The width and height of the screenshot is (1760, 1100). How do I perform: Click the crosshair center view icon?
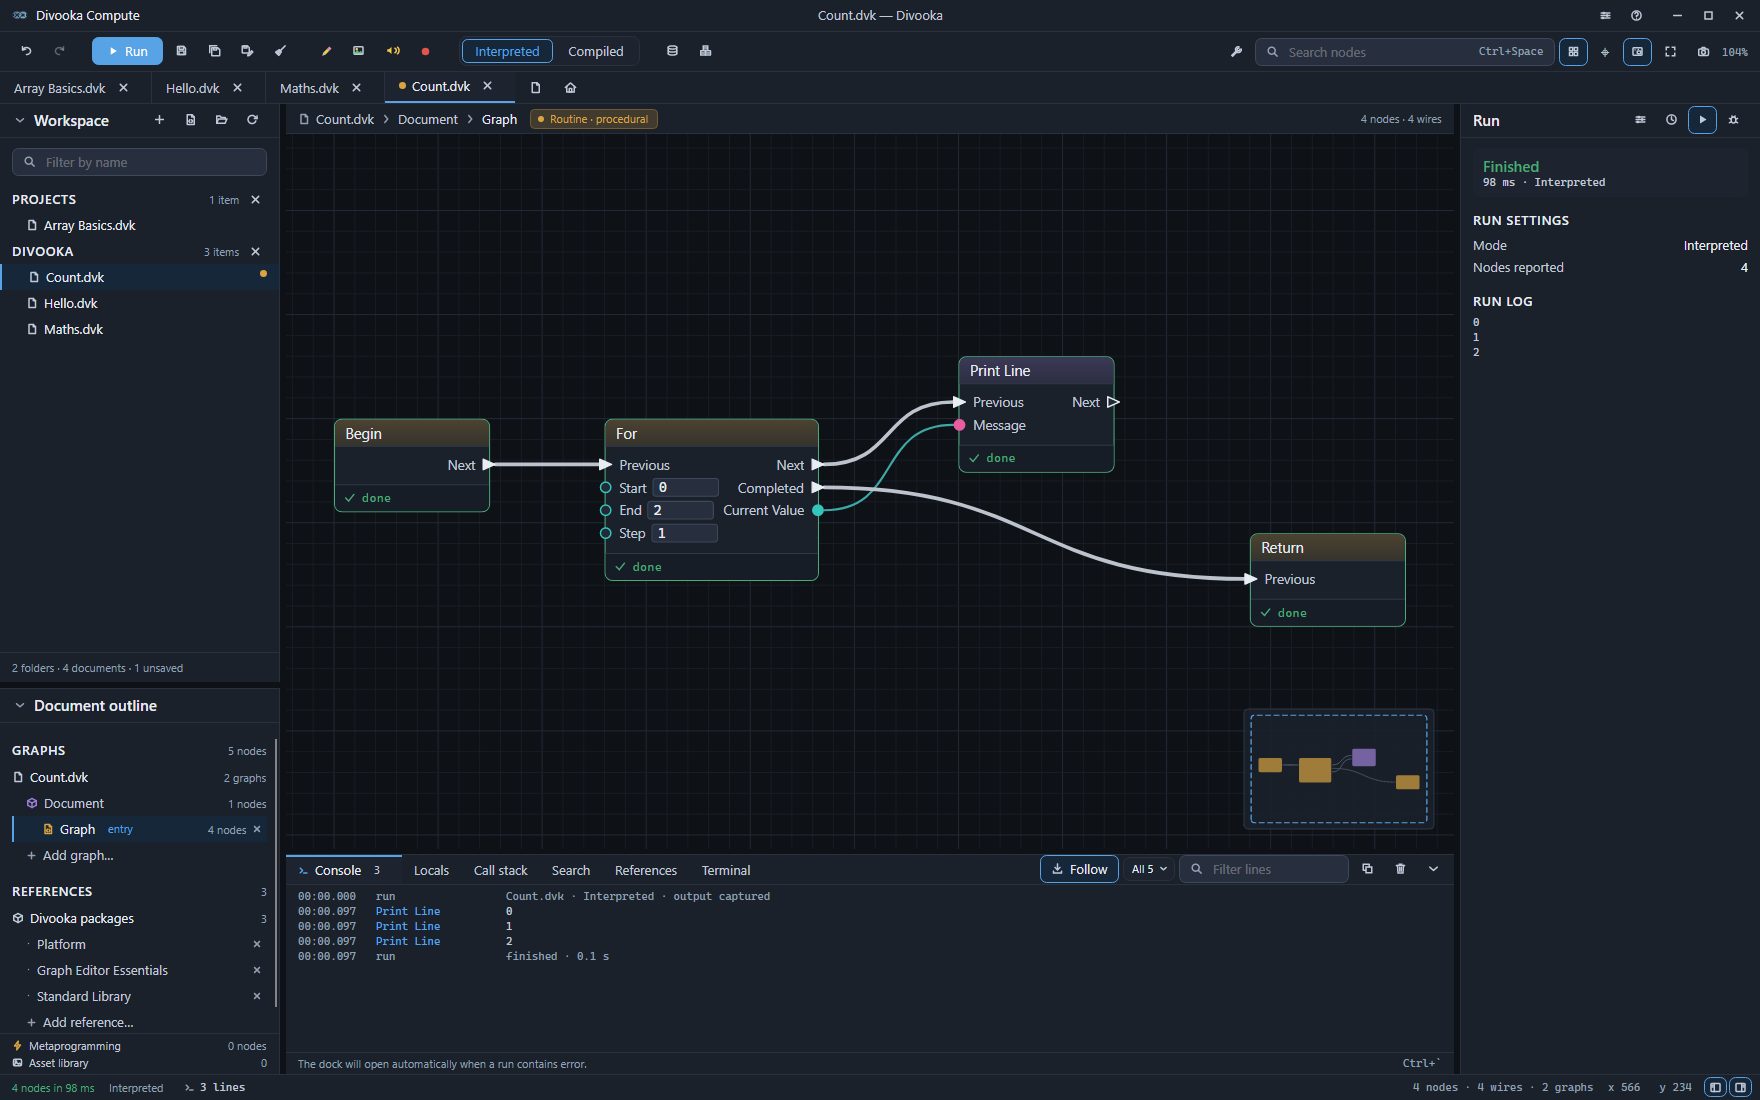[x=1605, y=52]
